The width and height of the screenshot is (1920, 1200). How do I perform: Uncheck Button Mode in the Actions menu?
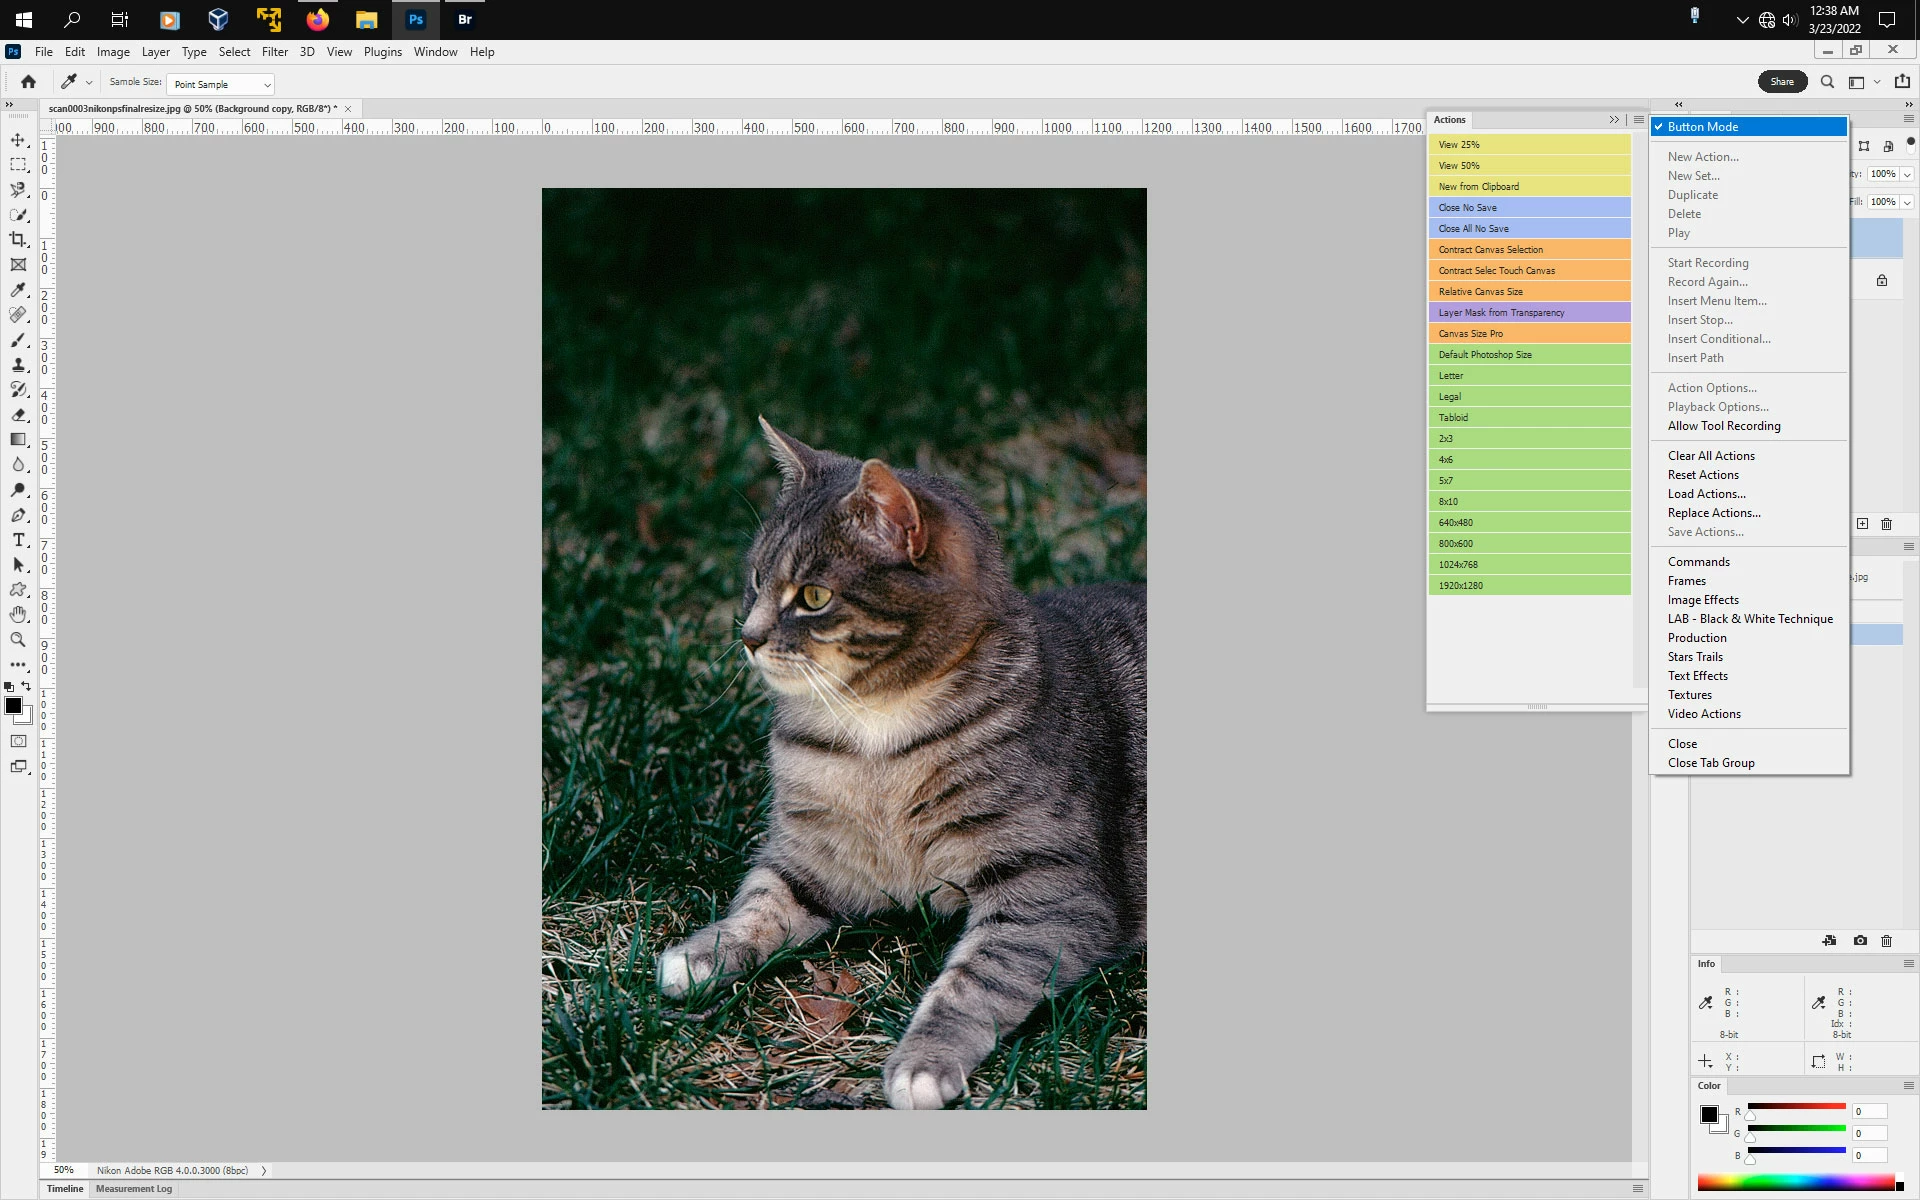tap(1702, 127)
